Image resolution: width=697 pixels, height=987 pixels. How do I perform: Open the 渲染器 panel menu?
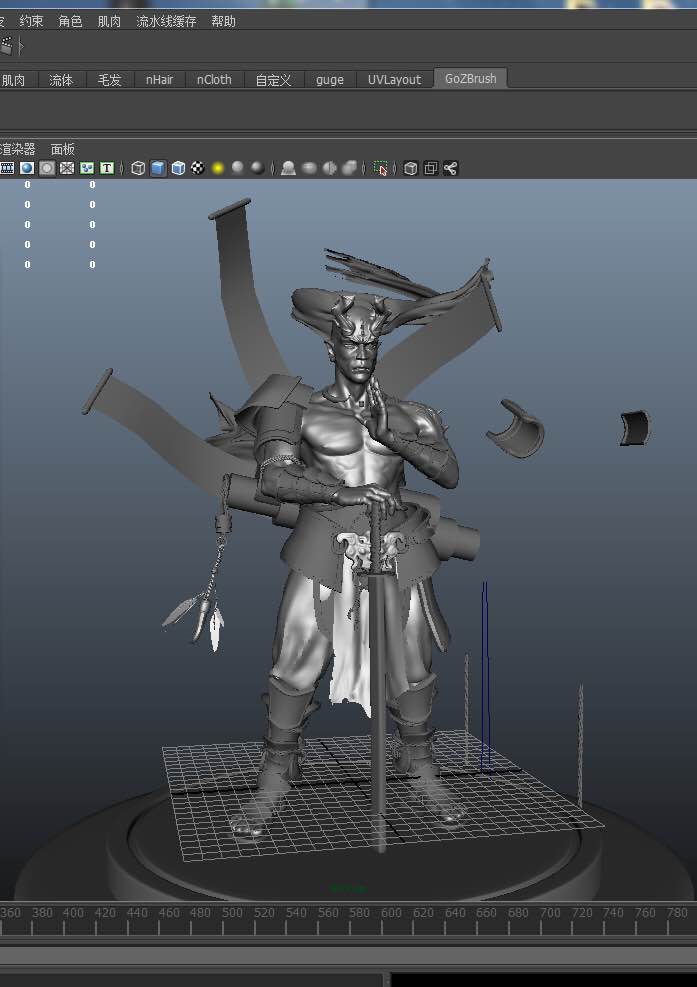tap(18, 149)
